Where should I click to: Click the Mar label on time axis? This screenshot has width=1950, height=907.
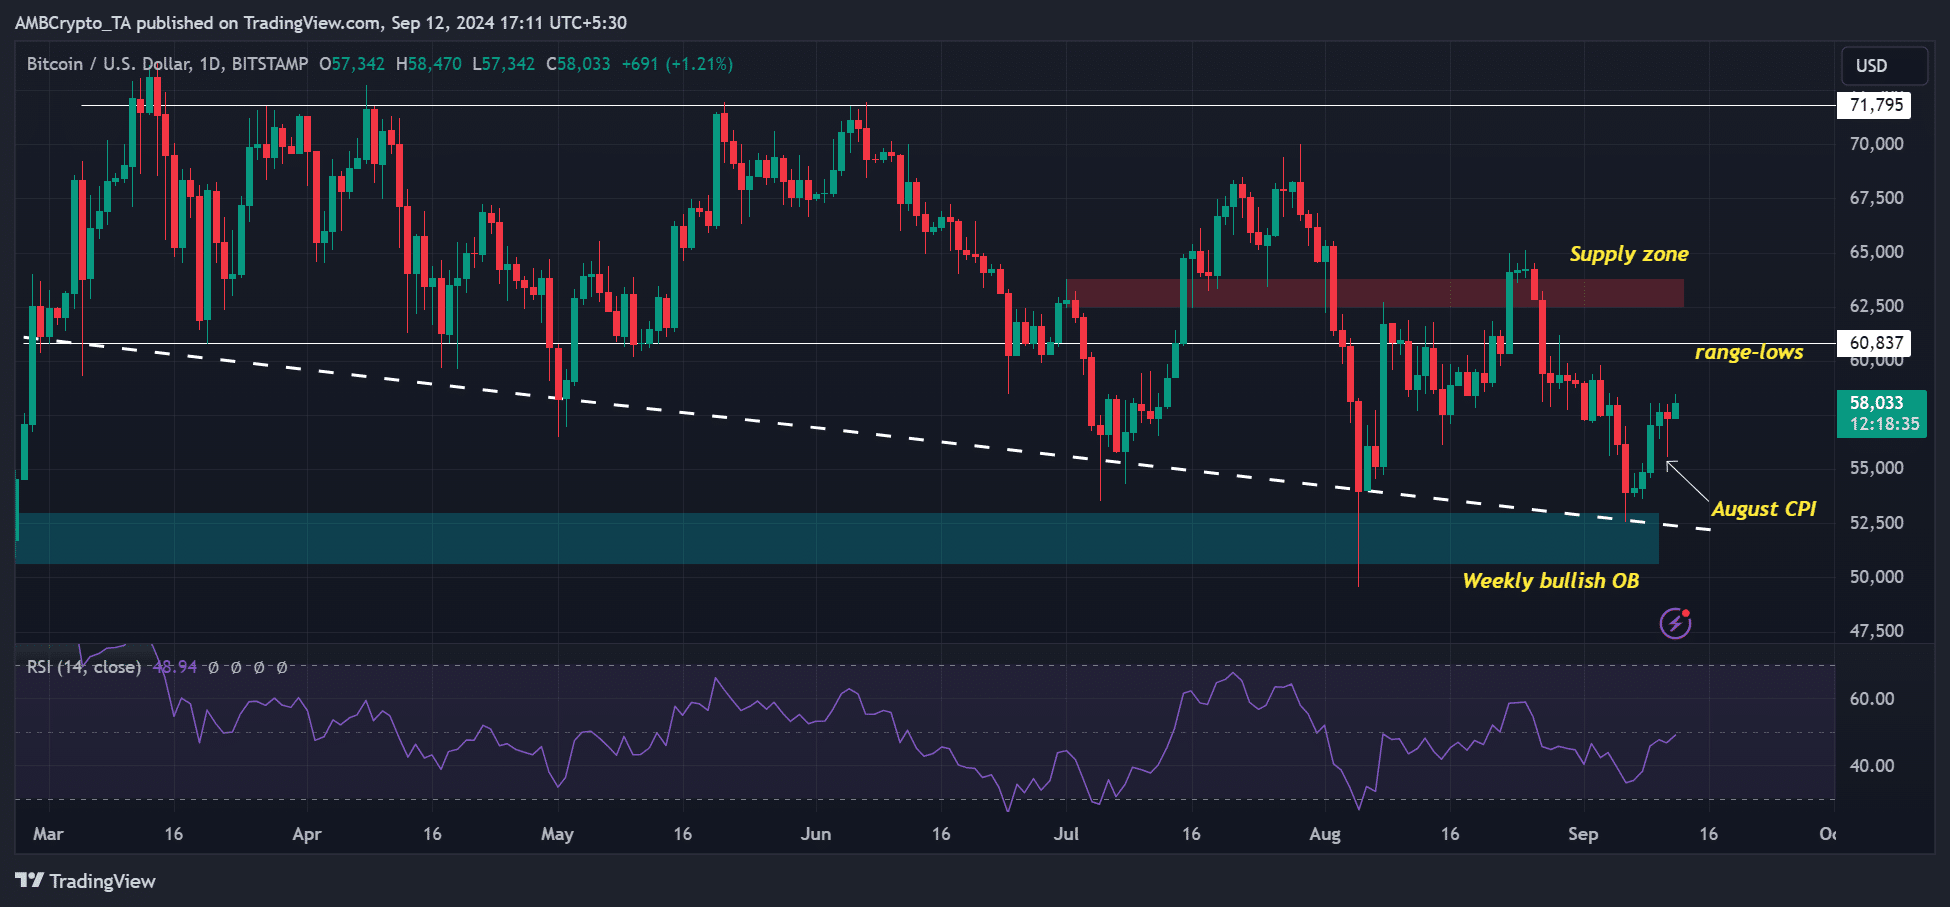(48, 834)
